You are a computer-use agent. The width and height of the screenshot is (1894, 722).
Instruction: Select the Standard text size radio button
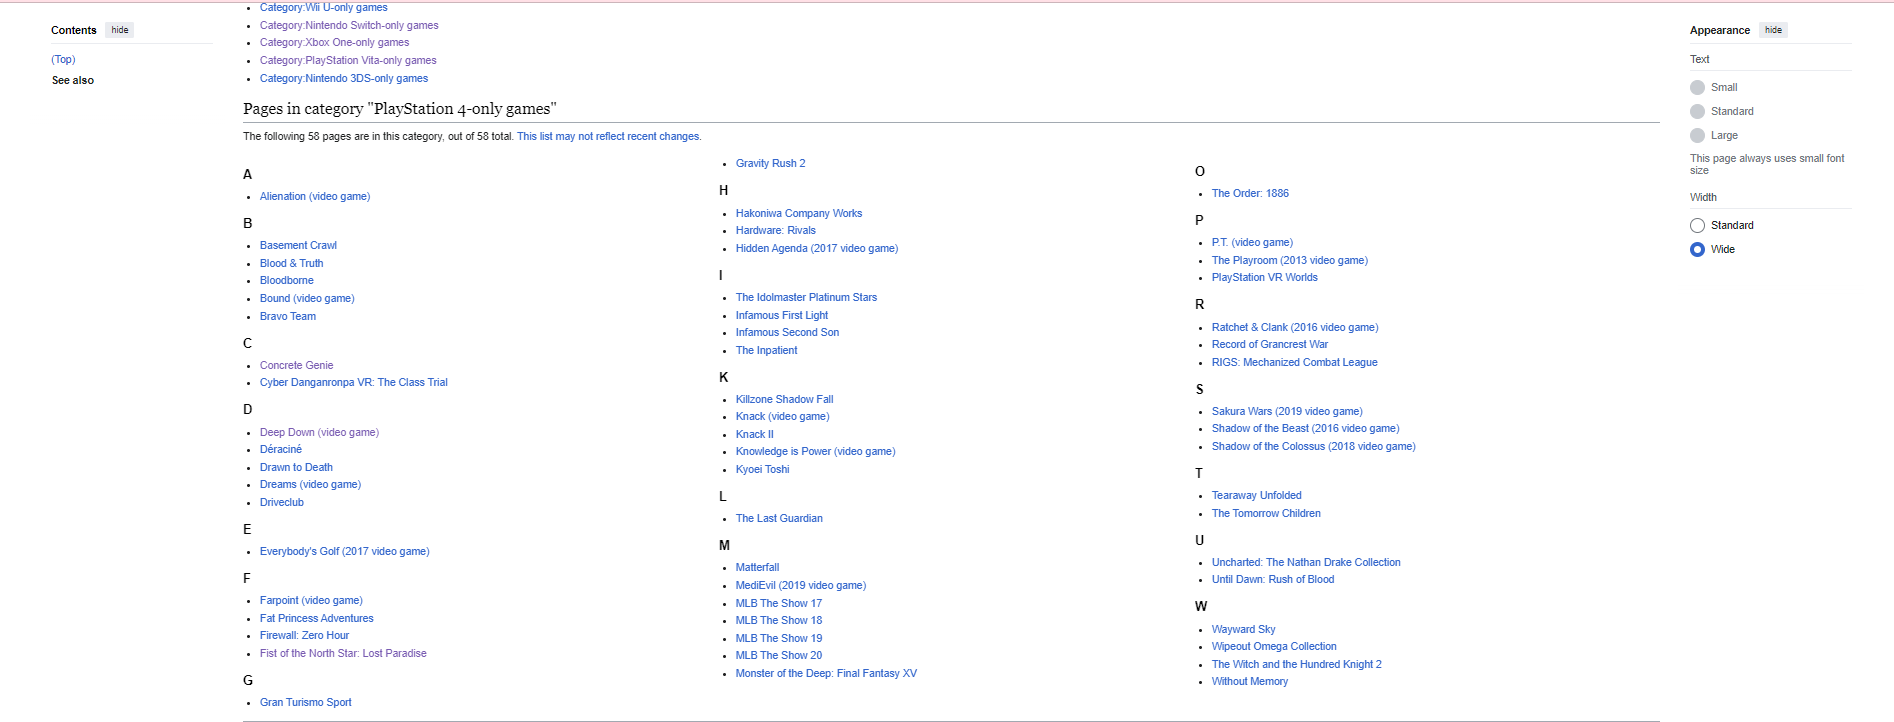point(1697,111)
